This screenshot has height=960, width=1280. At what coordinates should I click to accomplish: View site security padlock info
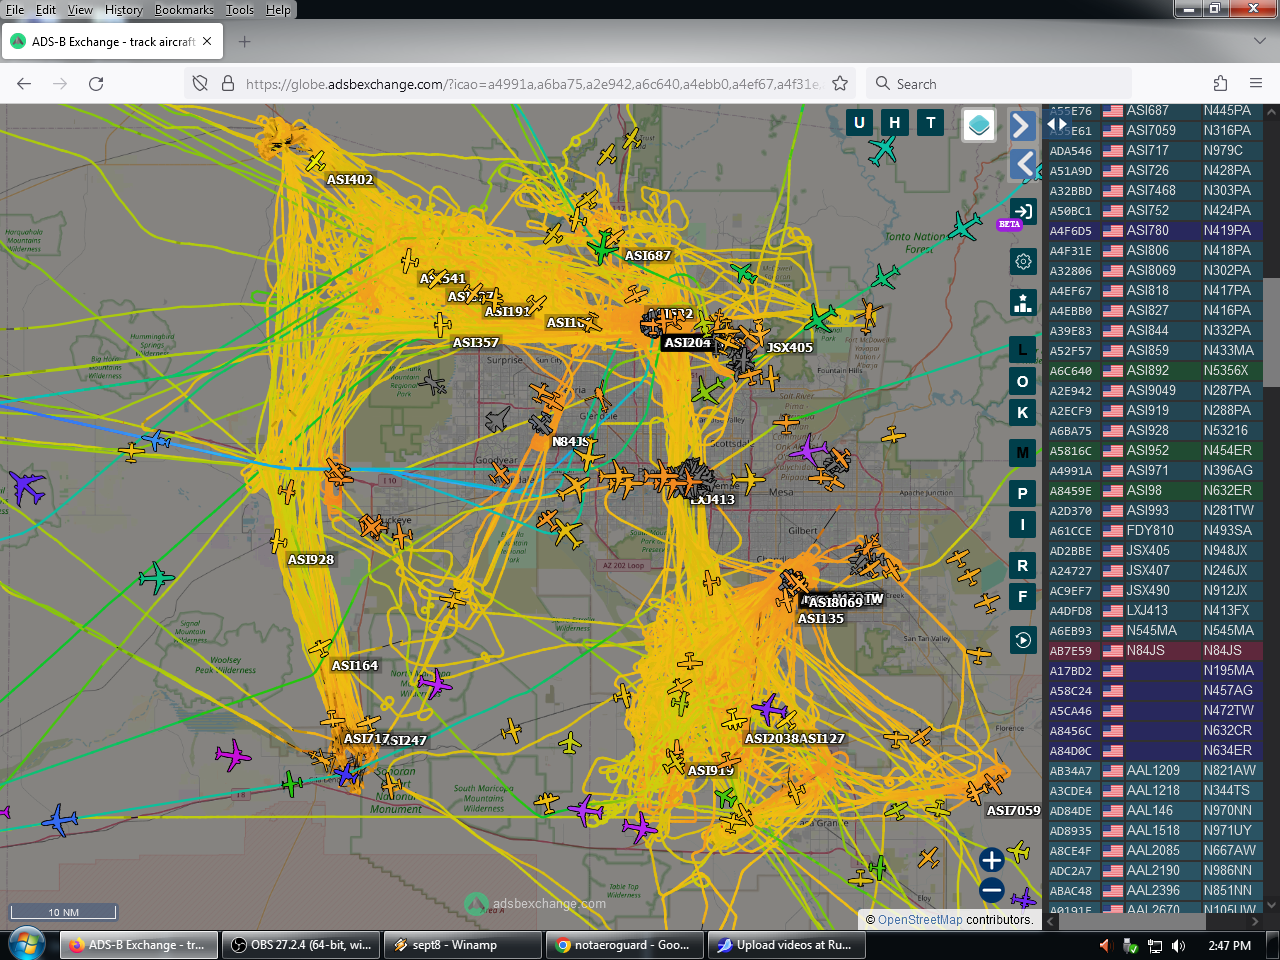[x=228, y=84]
